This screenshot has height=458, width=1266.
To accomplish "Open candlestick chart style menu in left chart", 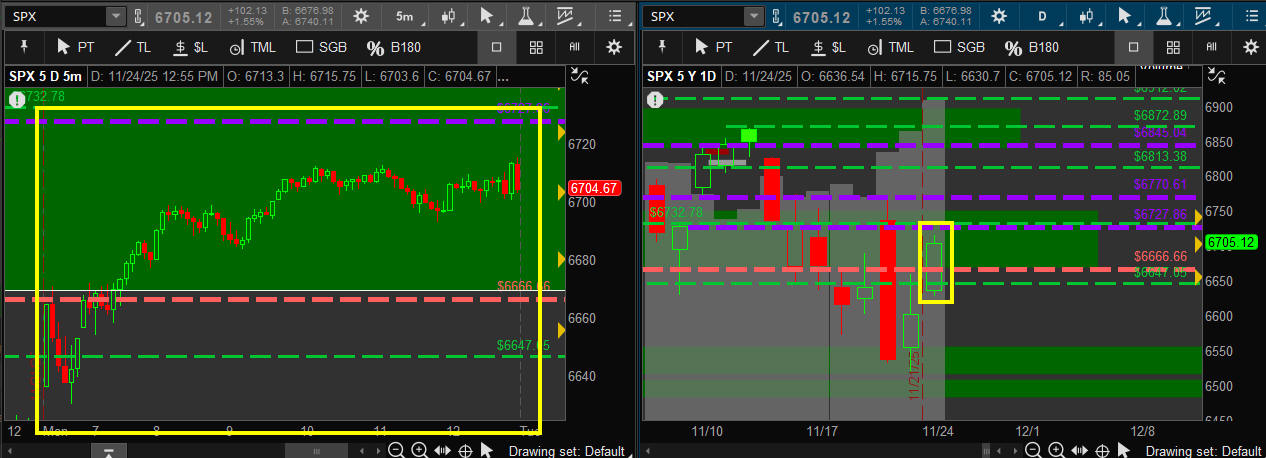I will (449, 16).
